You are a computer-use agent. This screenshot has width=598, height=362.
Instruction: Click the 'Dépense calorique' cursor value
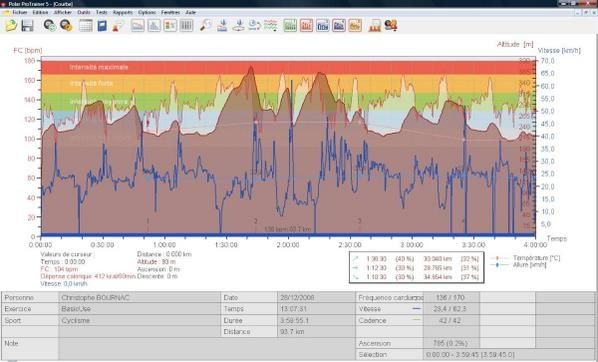88,276
